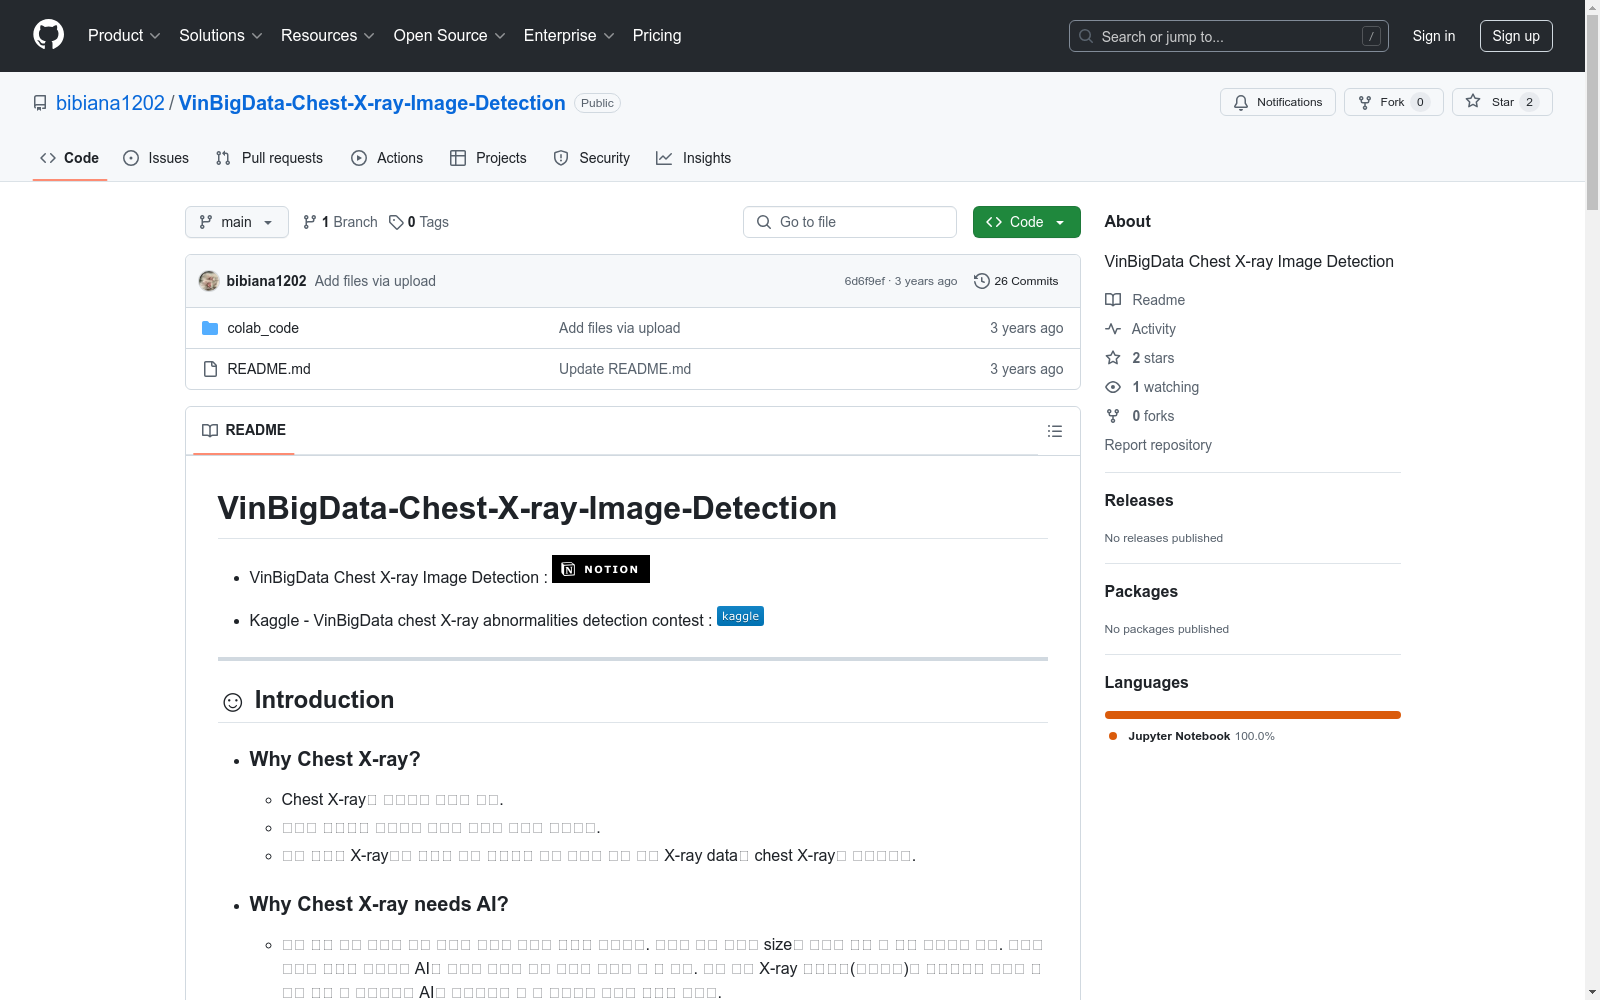Click Report repository

click(1158, 445)
